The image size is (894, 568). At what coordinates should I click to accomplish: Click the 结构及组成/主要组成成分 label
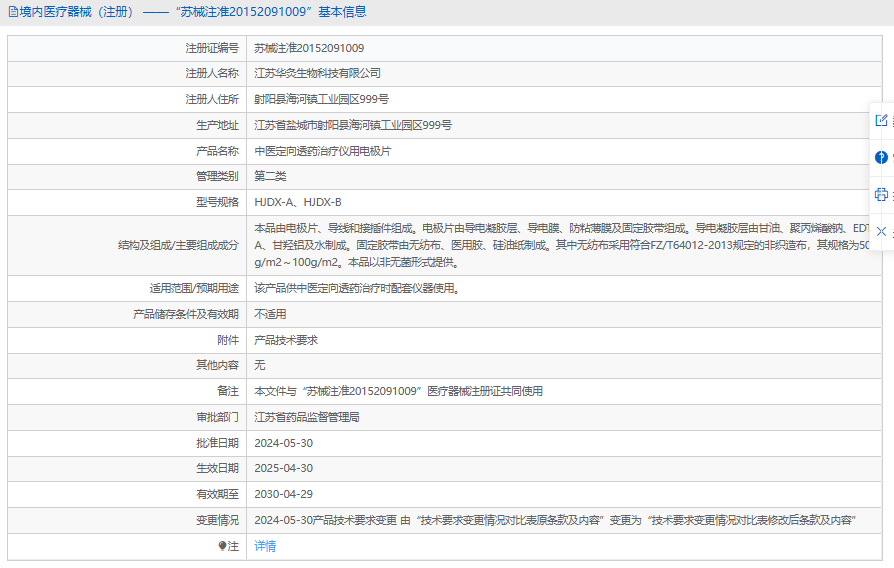[x=178, y=245]
